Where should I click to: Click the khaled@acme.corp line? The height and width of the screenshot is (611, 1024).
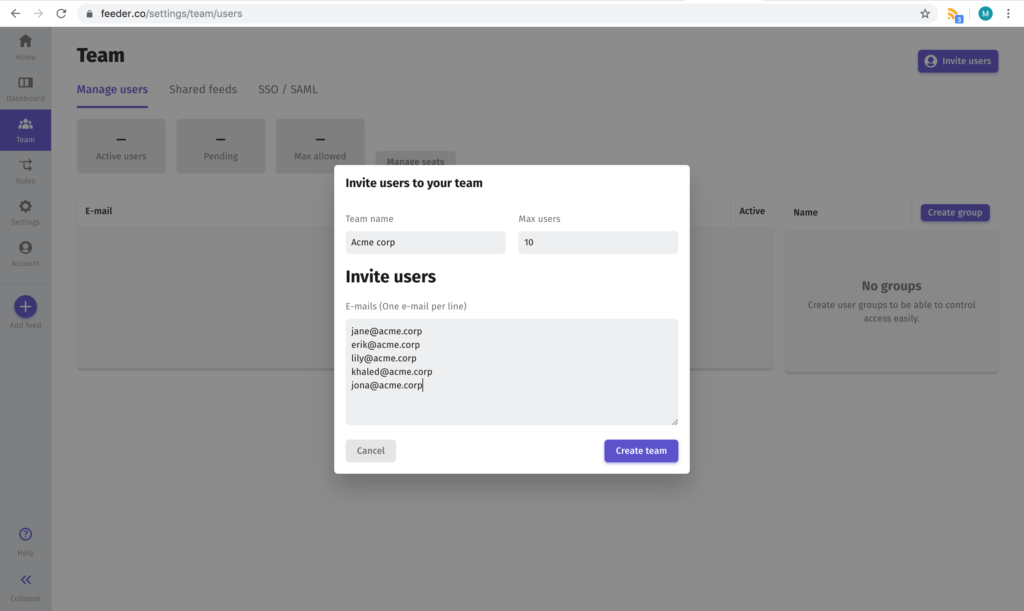tap(392, 371)
